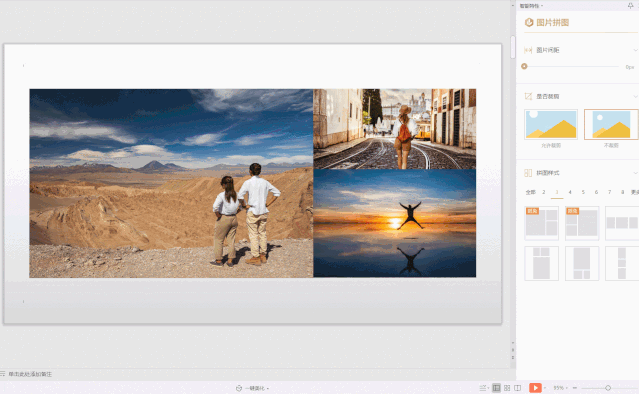Switch to normal view in status bar
Image resolution: width=639 pixels, height=394 pixels.
pos(496,388)
